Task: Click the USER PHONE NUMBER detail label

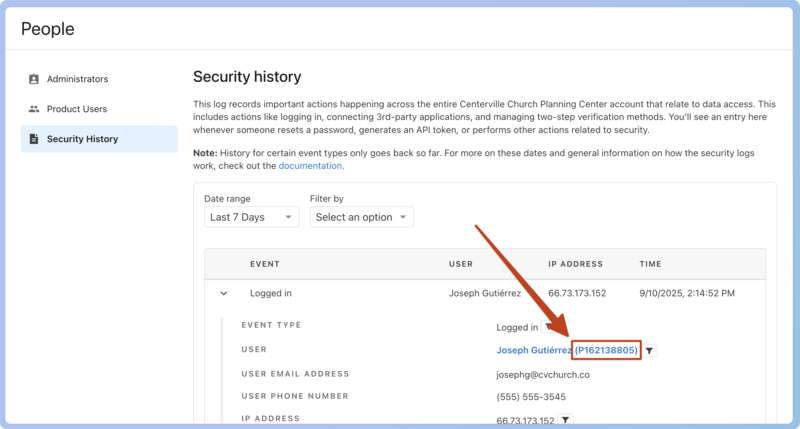Action: point(295,396)
